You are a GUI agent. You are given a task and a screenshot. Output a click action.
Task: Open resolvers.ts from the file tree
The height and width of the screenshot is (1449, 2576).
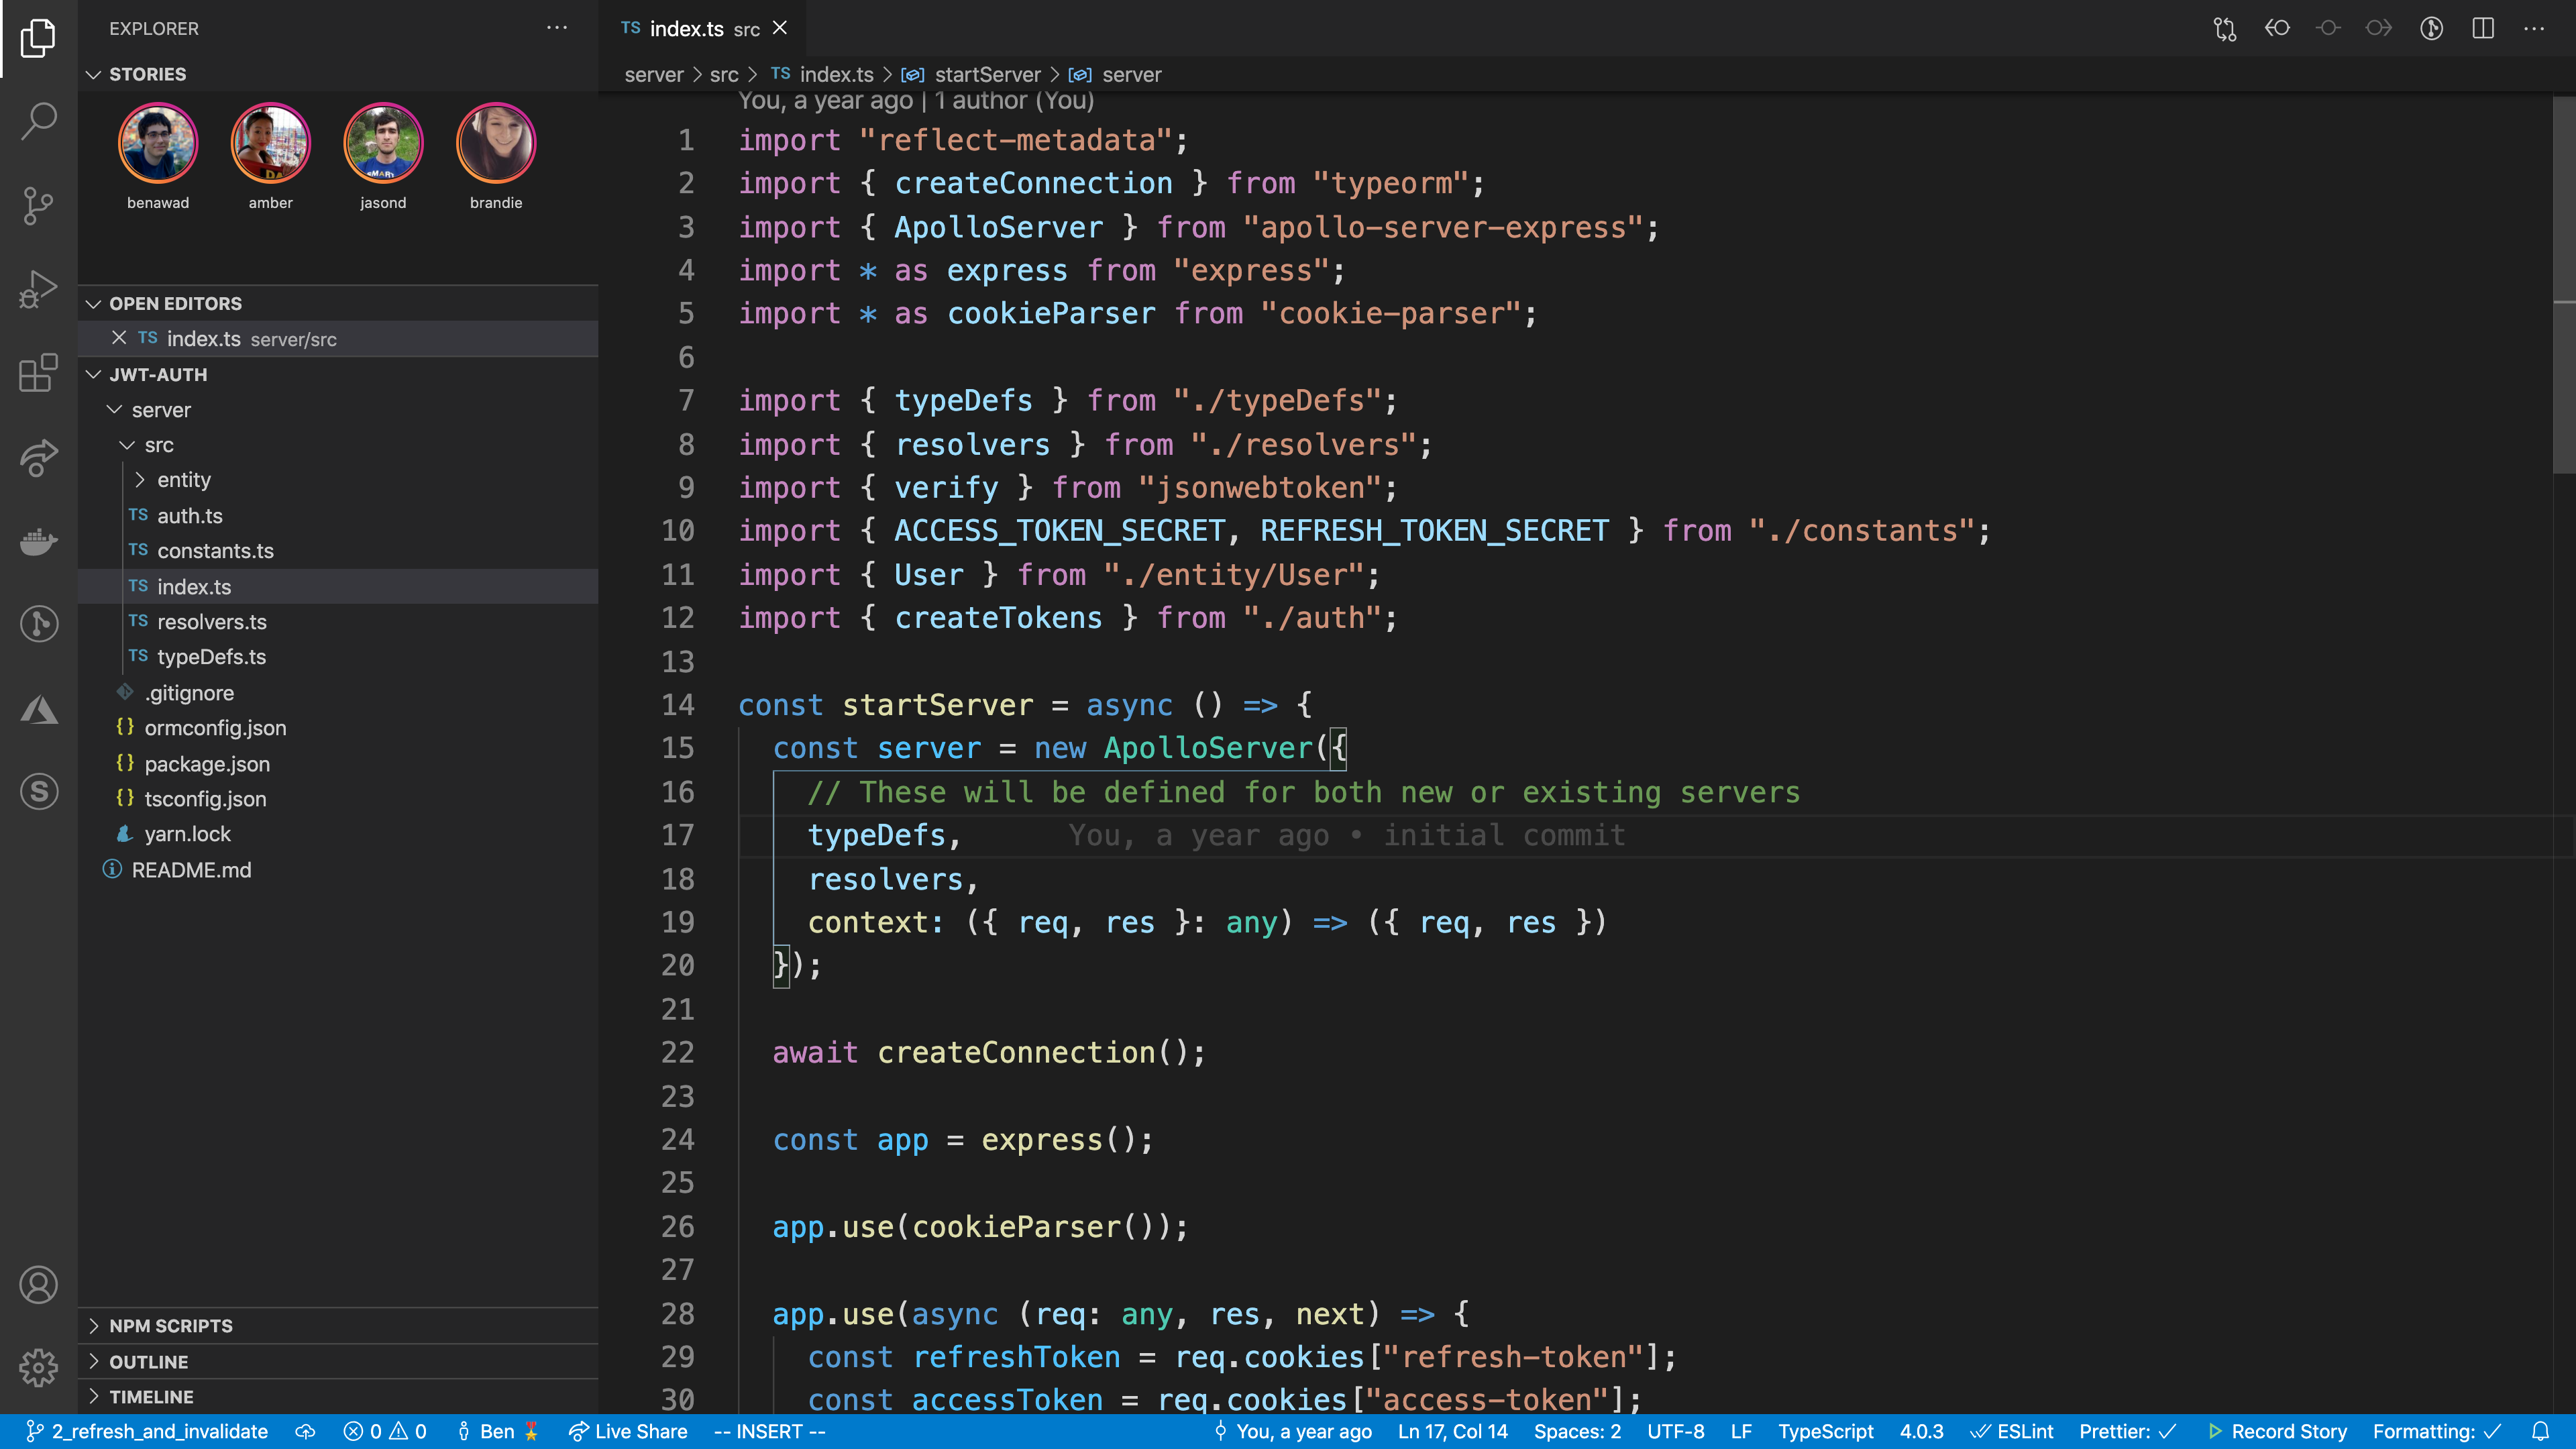point(211,622)
